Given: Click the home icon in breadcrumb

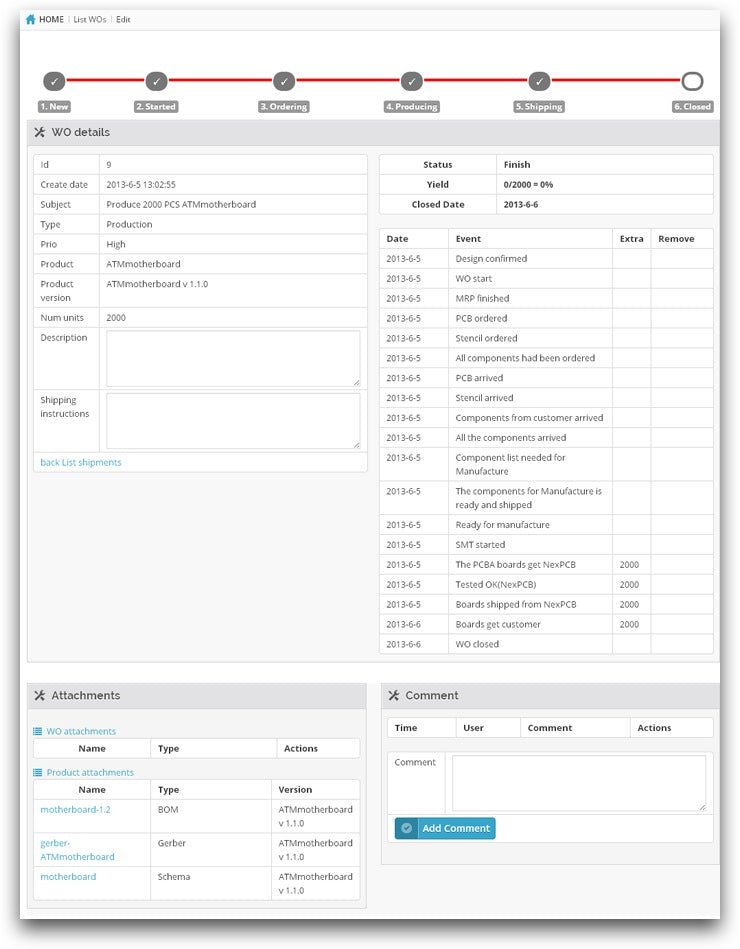Looking at the screenshot, I should coord(30,19).
